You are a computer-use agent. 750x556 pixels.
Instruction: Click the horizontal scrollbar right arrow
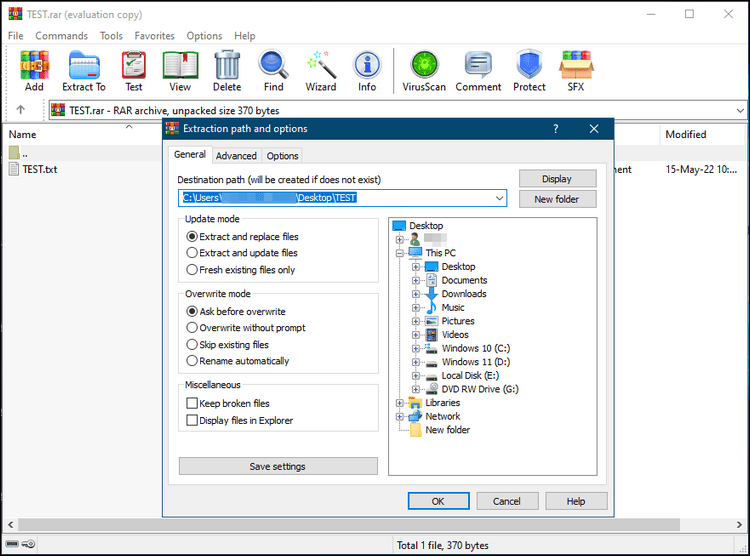coord(739,524)
